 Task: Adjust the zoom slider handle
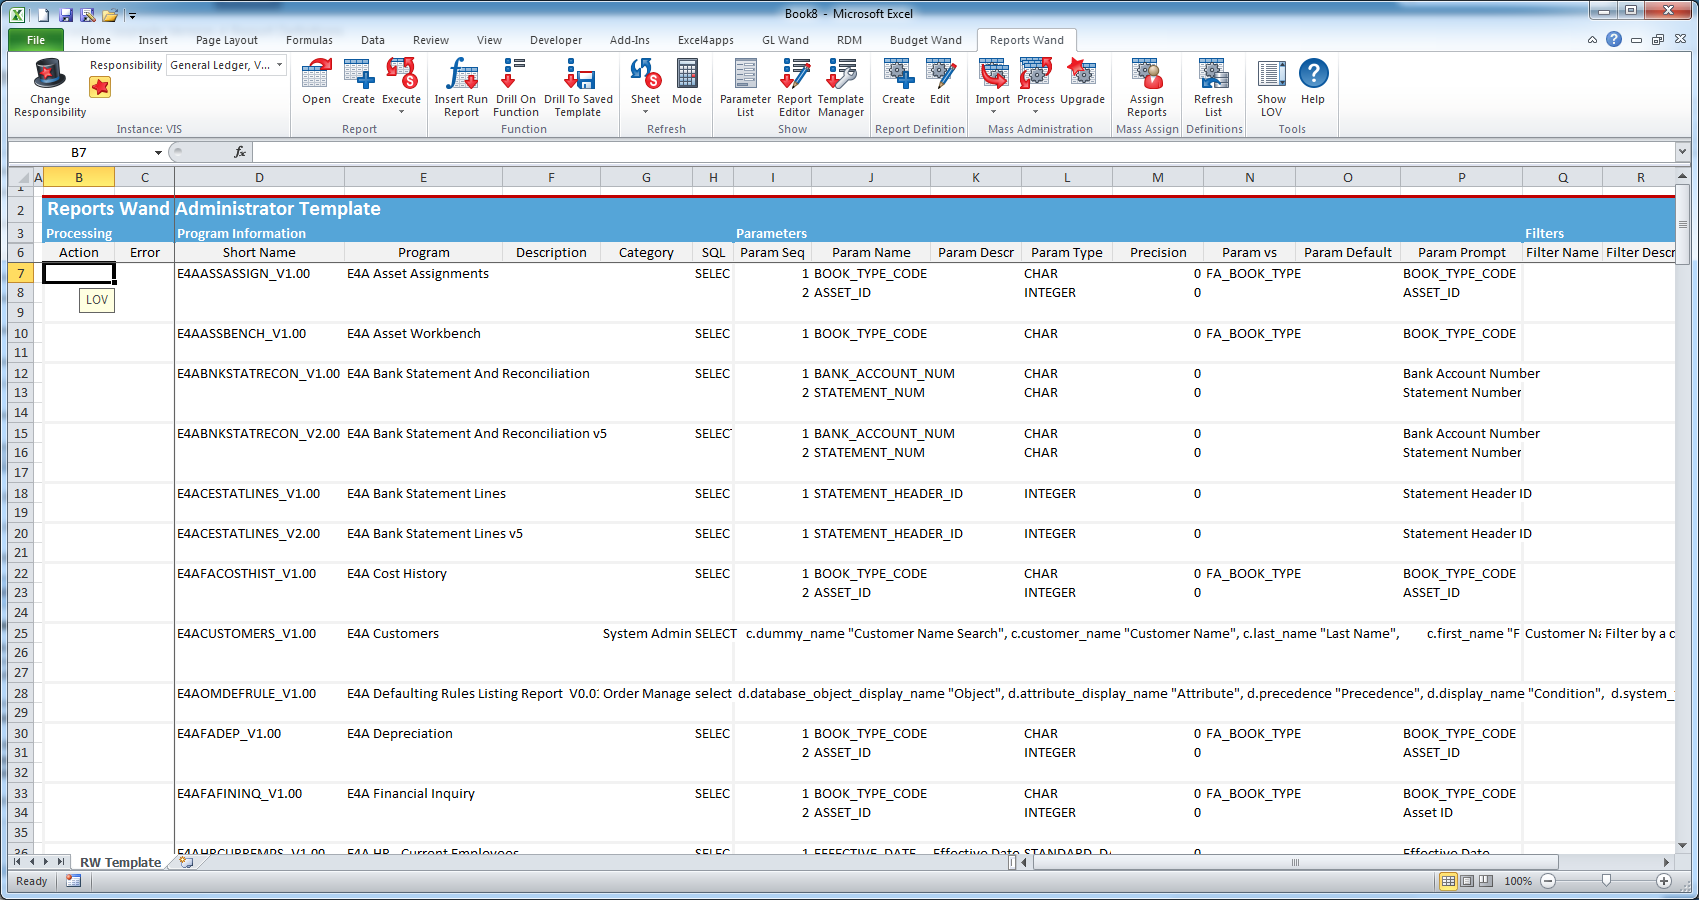click(1606, 881)
